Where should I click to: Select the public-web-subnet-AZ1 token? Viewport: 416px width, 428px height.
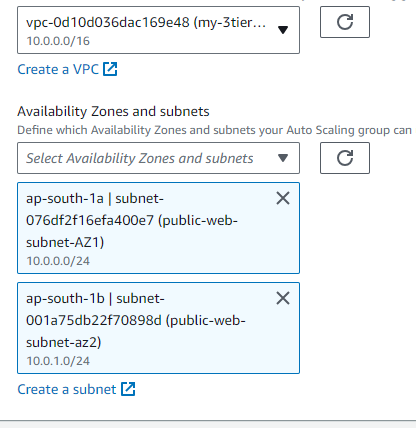pos(158,228)
